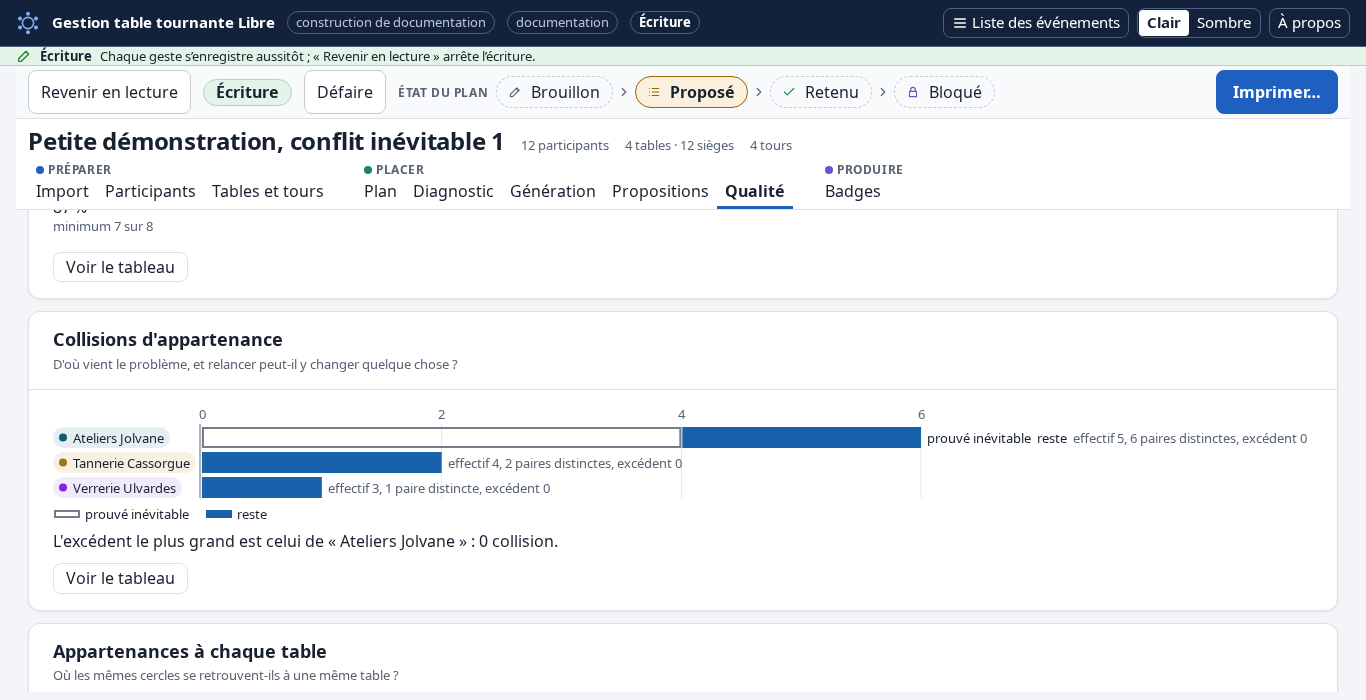Click the blue bar for Verrerie Ulvardes
Viewport: 1366px width, 700px height.
[x=262, y=488]
